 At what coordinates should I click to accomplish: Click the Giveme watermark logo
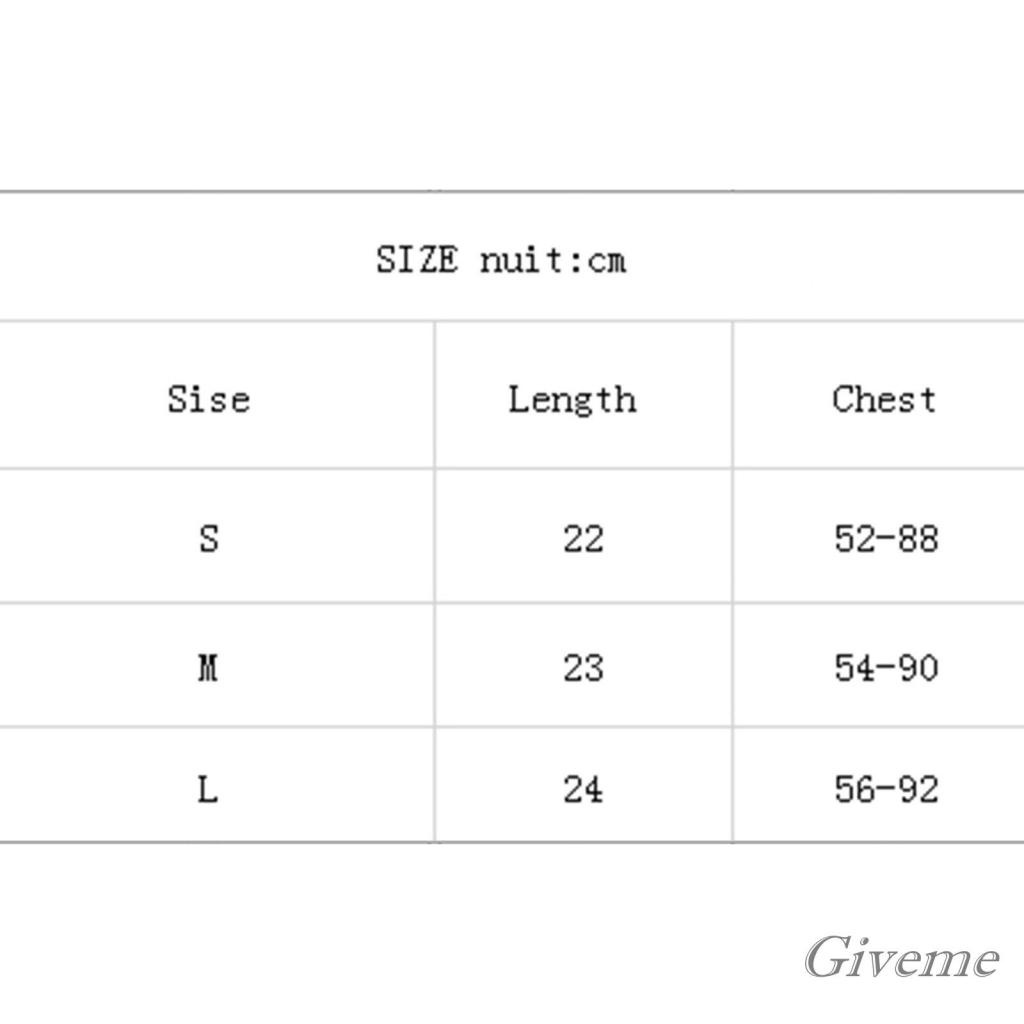click(x=902, y=959)
